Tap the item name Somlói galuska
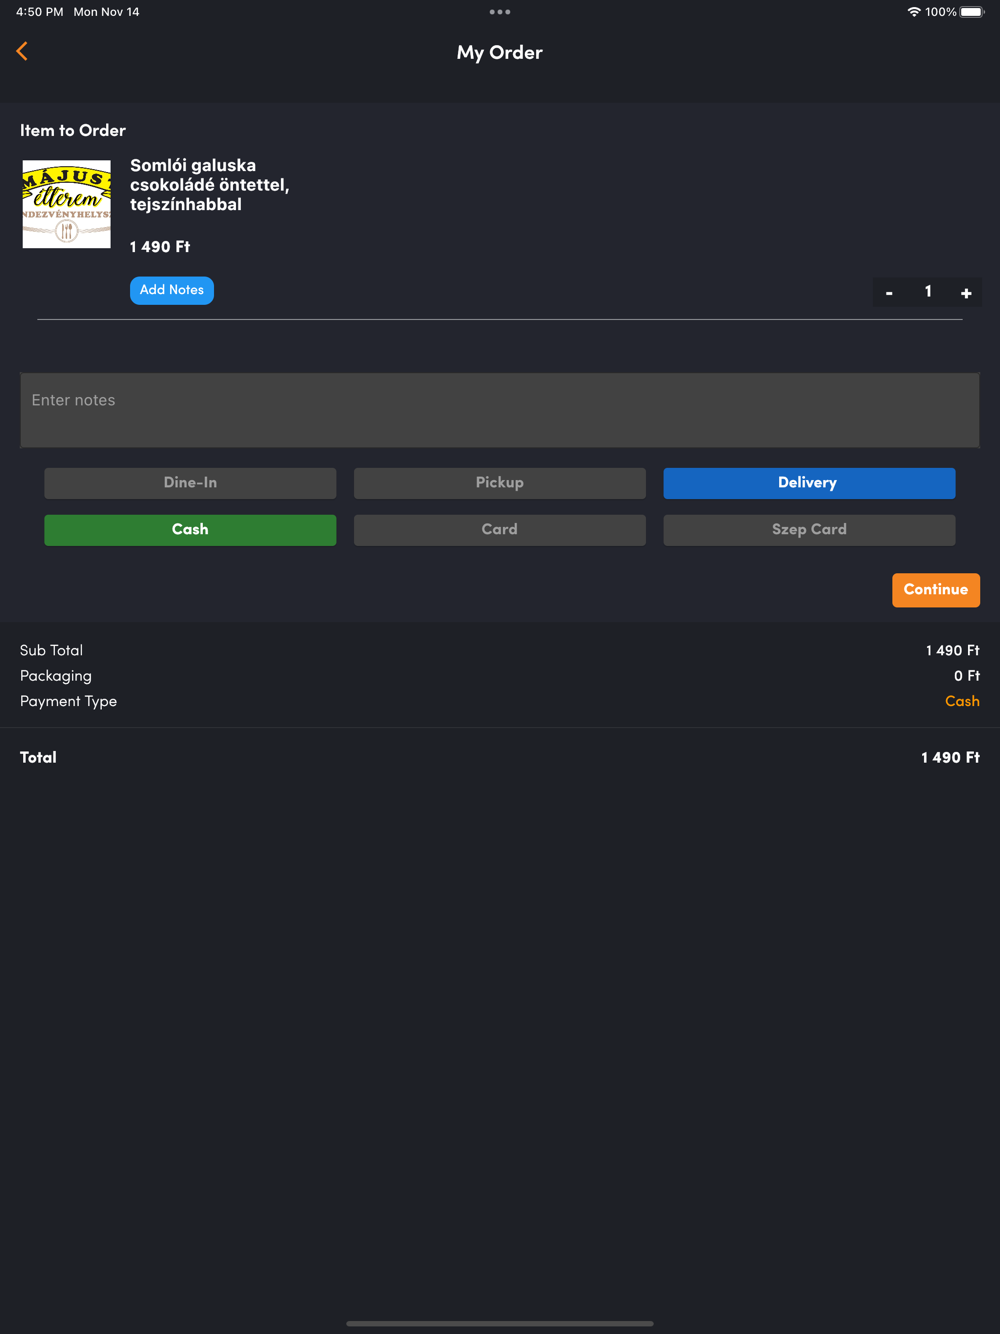This screenshot has width=1000, height=1334. [209, 185]
